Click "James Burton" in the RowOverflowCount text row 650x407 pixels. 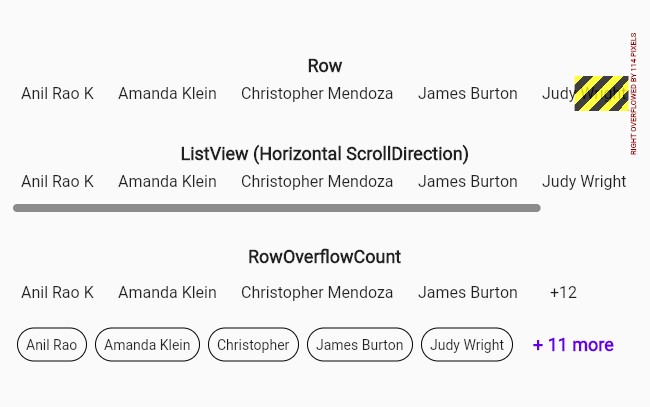click(468, 293)
